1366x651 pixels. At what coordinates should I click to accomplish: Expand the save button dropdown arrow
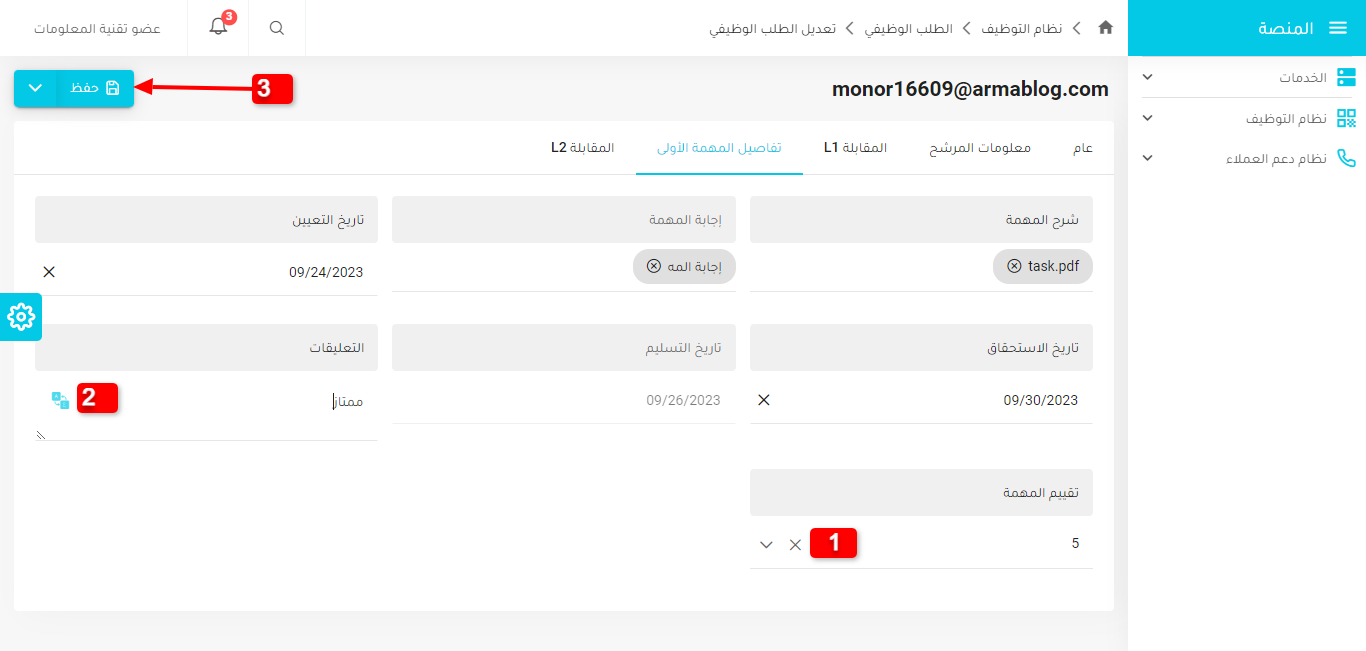click(x=35, y=88)
